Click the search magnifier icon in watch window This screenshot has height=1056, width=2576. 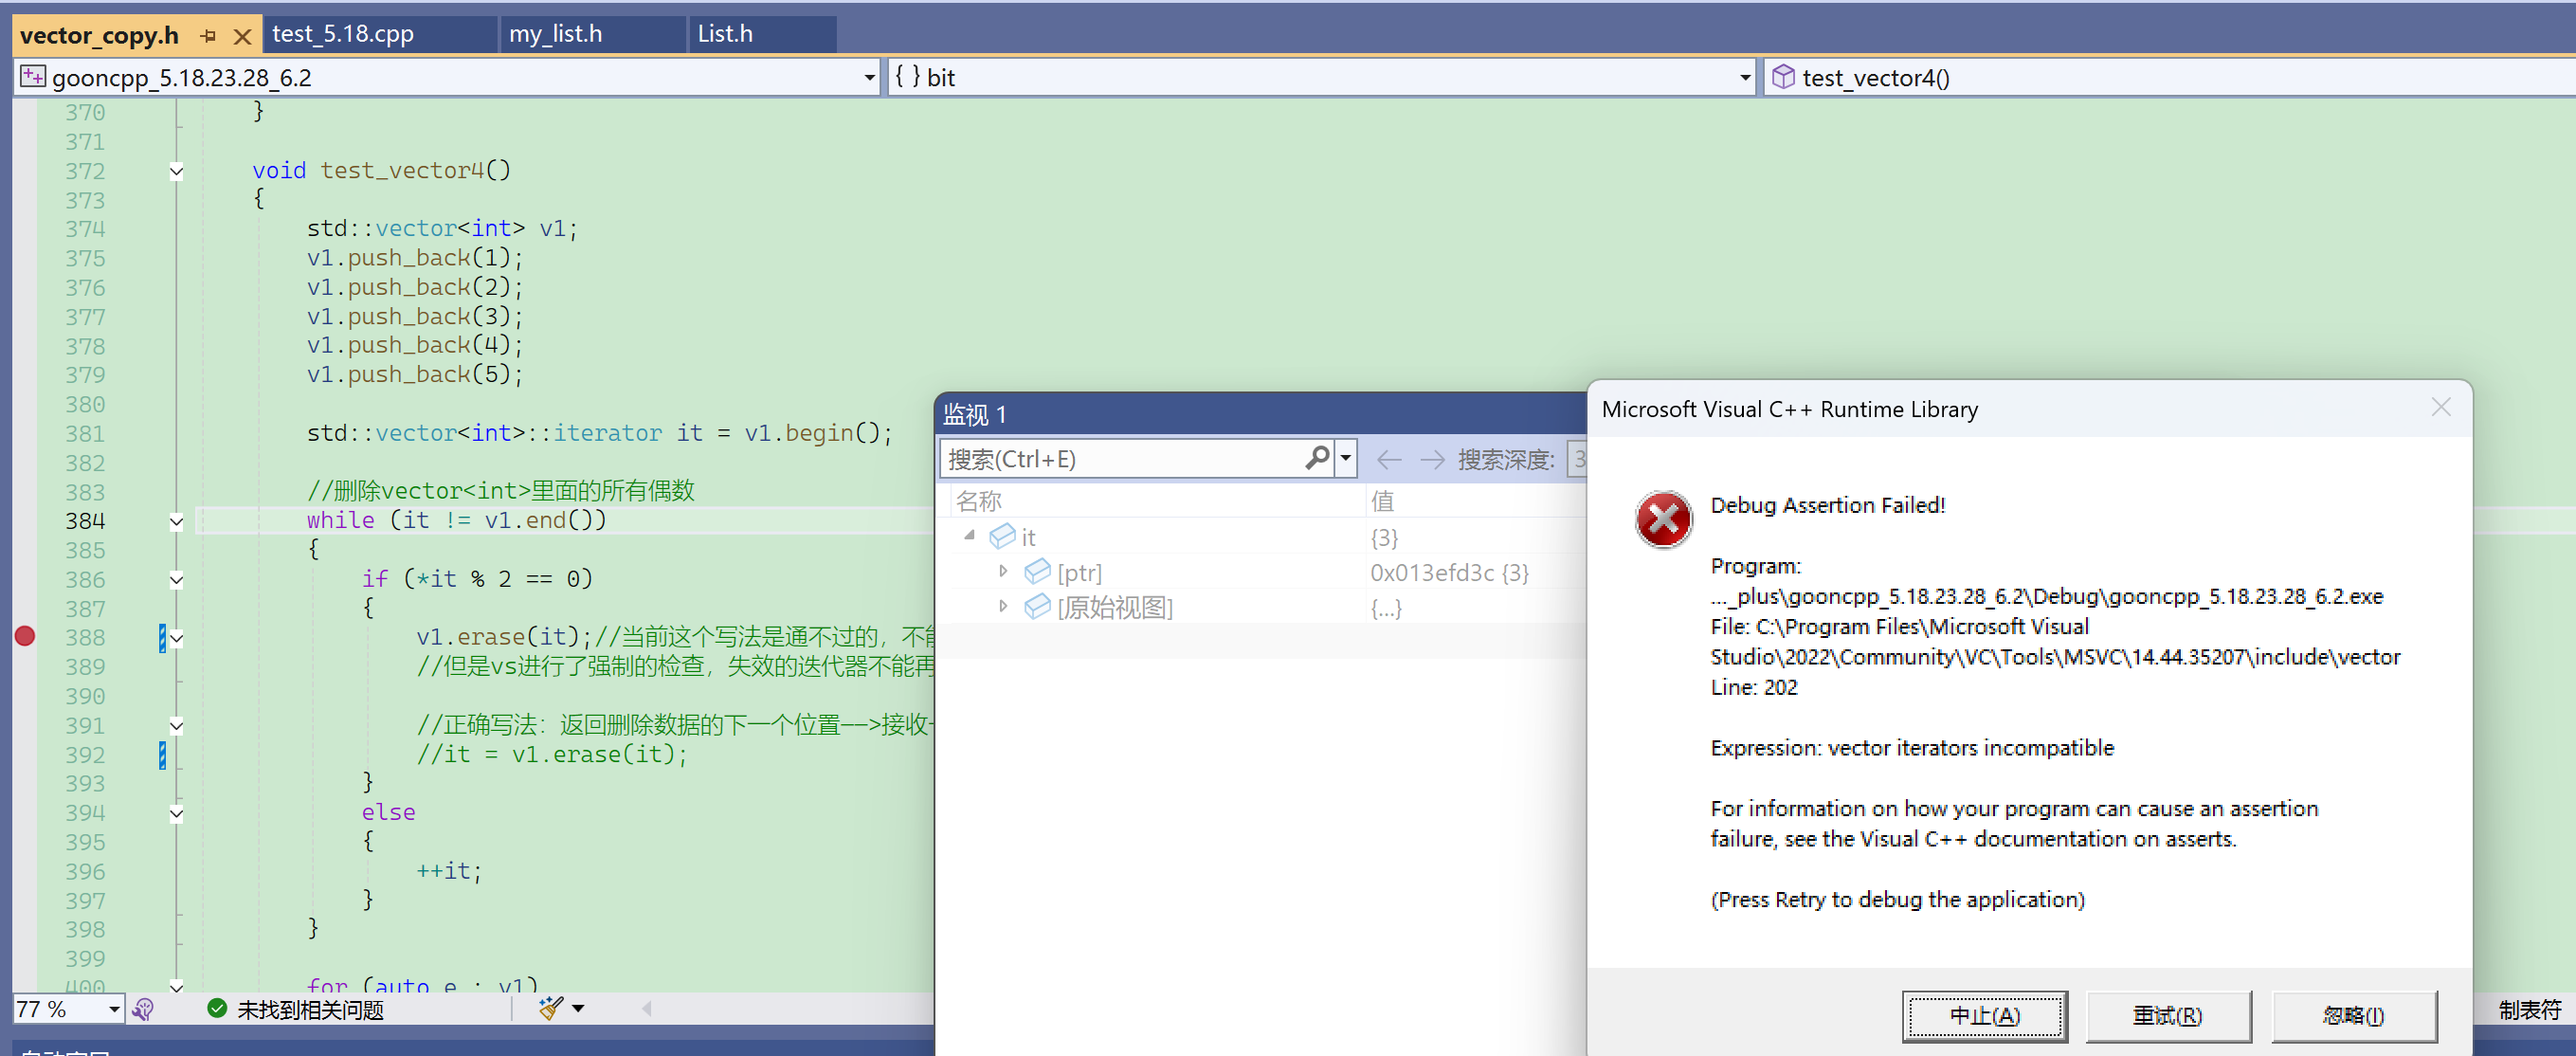tap(1317, 458)
